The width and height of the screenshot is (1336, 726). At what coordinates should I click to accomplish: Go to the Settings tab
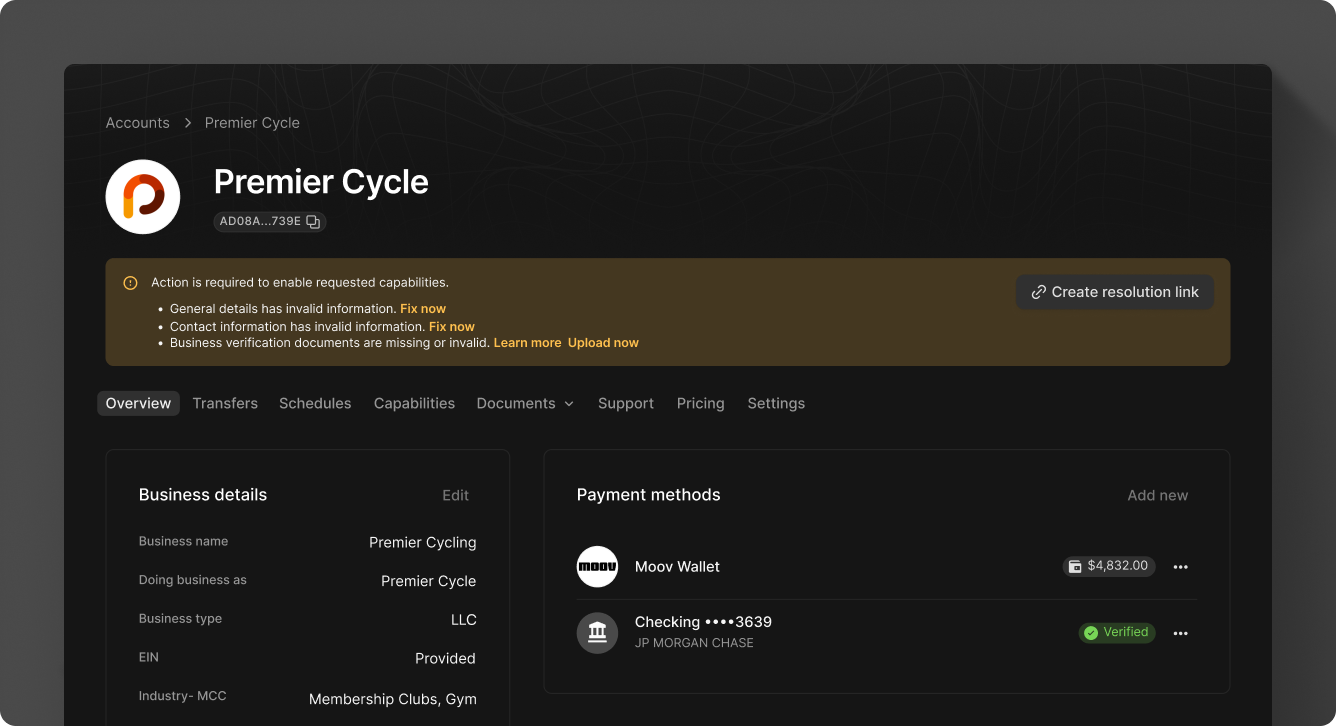pos(776,403)
